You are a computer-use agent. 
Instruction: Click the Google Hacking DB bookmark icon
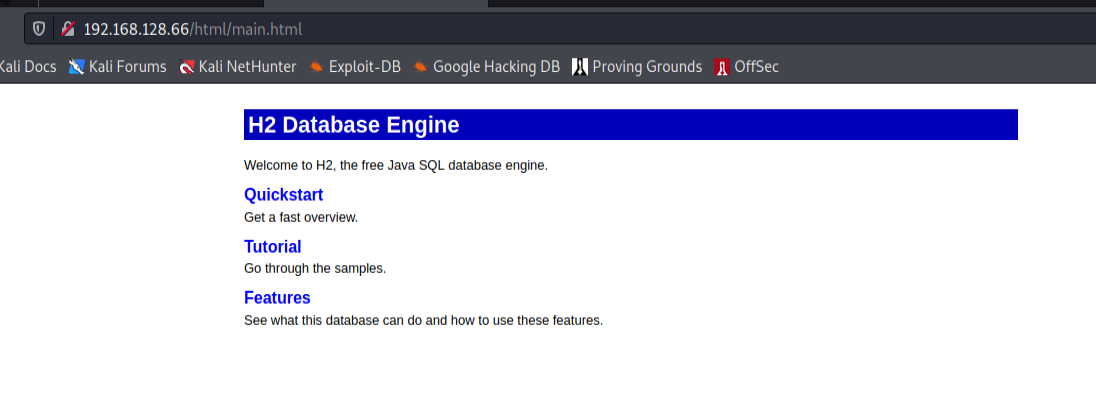[420, 67]
